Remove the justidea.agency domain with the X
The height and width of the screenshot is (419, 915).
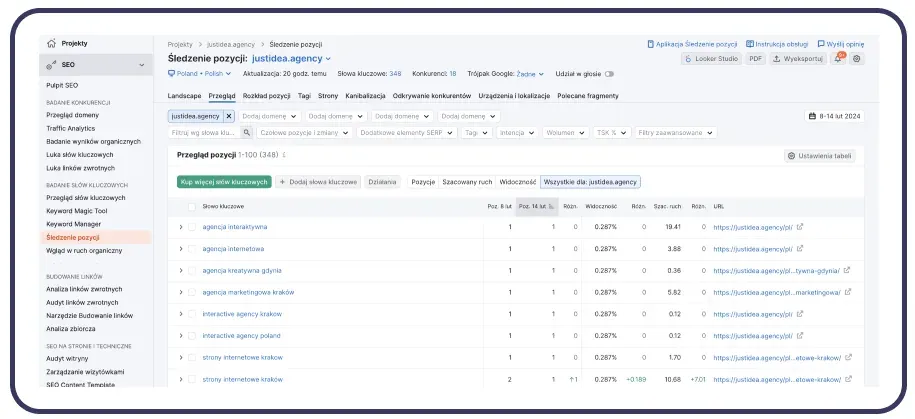point(229,116)
